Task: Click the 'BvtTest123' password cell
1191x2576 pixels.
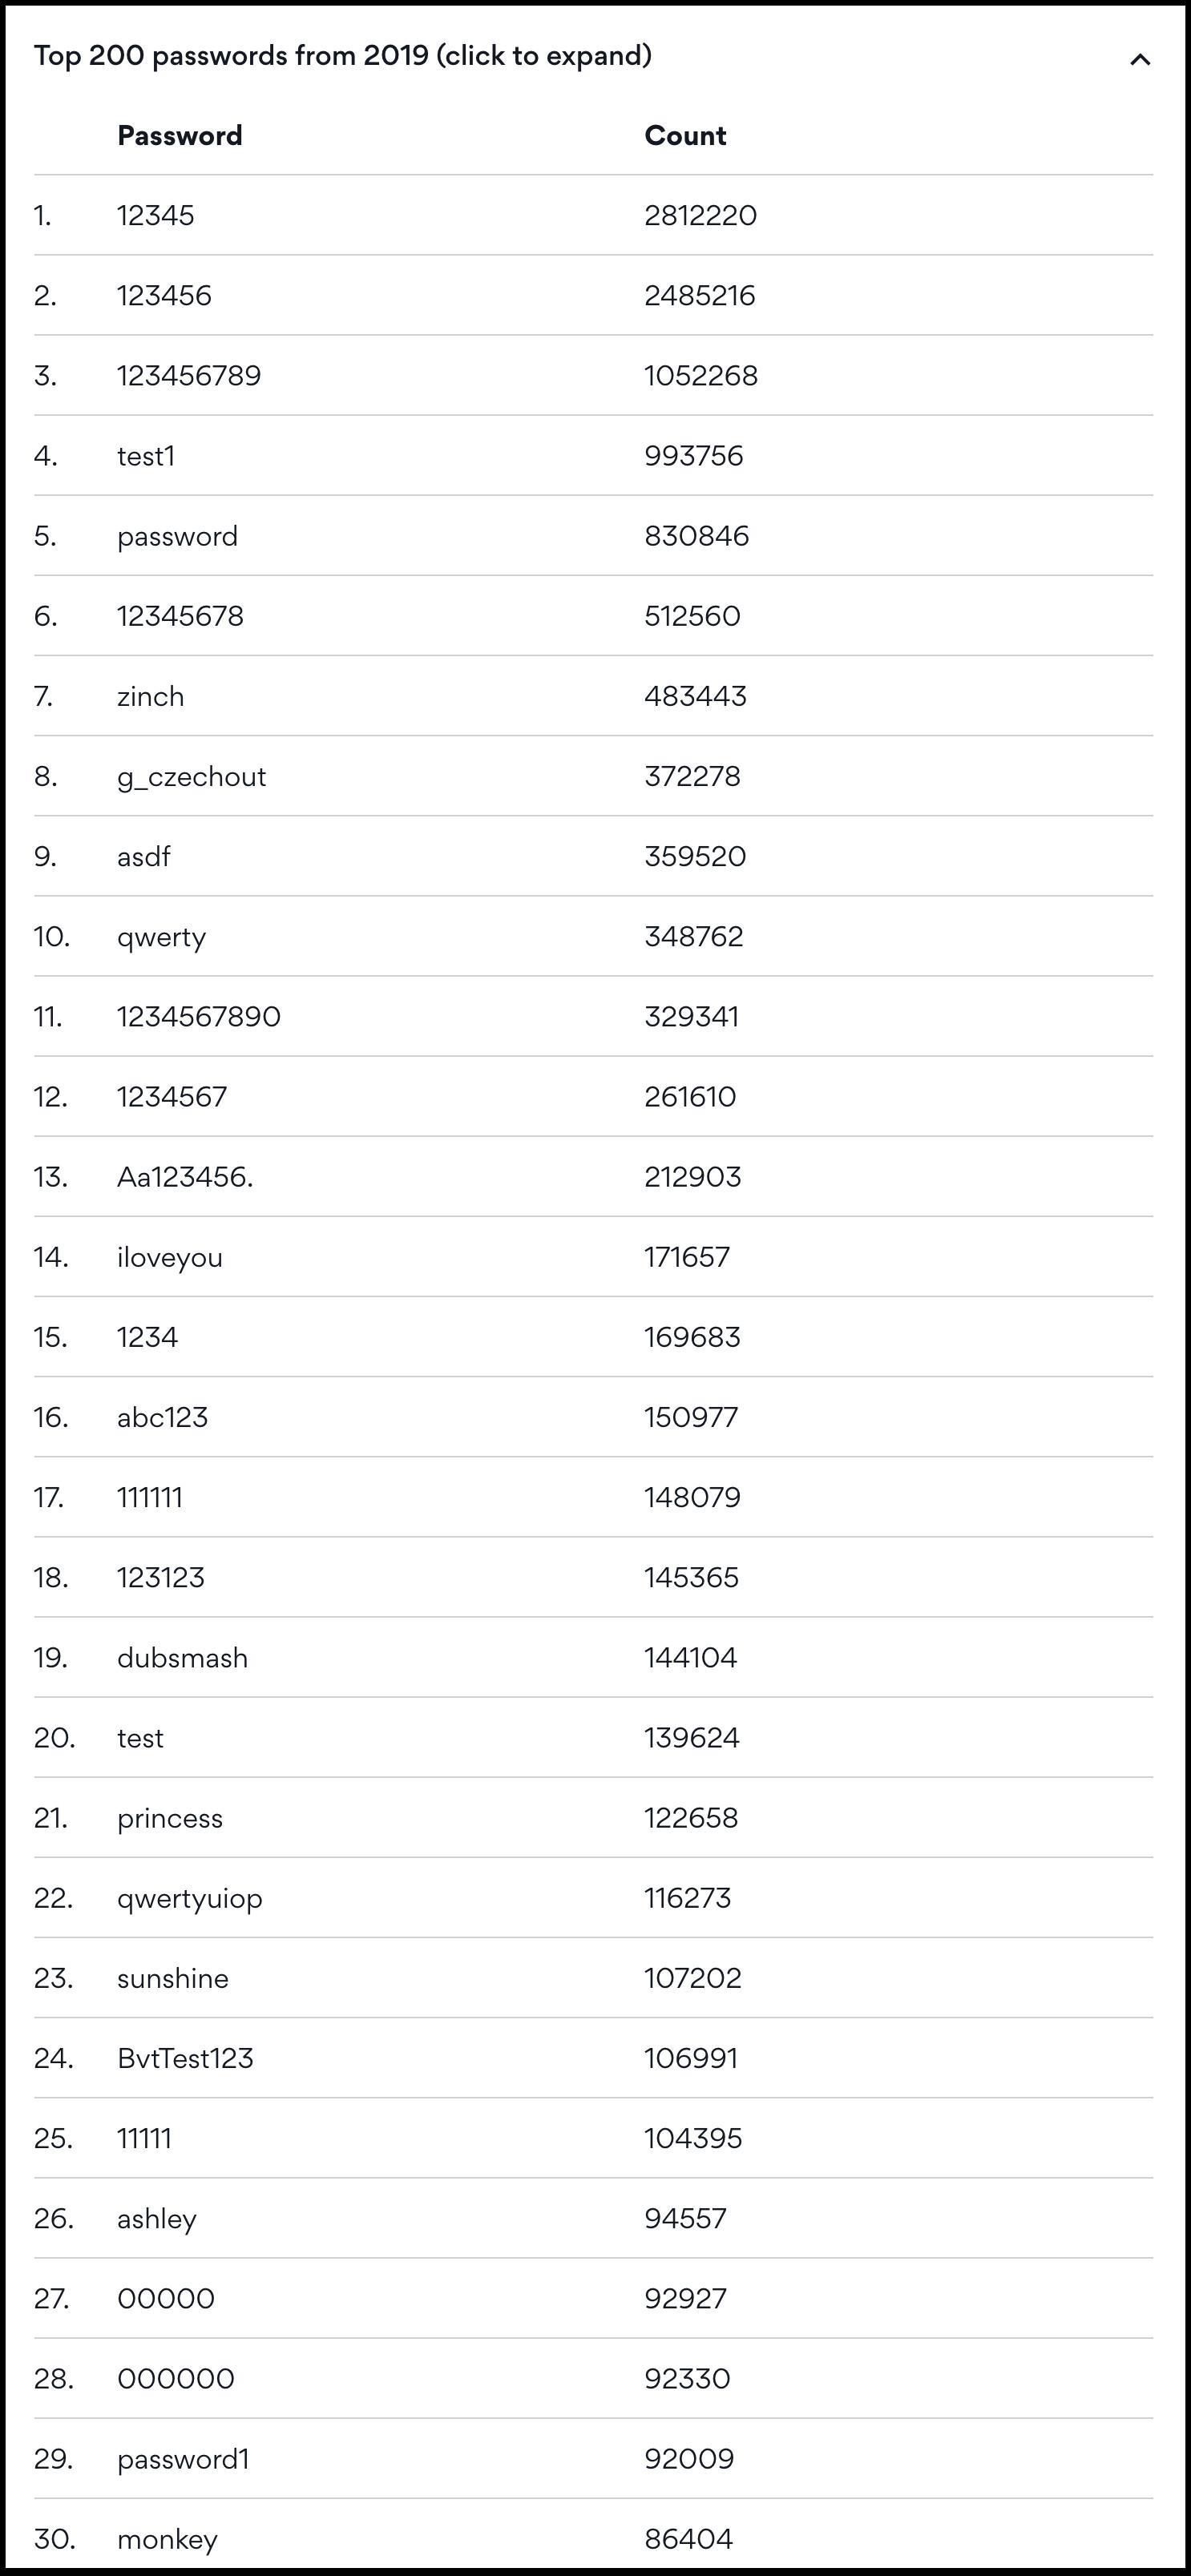Action: (185, 2058)
